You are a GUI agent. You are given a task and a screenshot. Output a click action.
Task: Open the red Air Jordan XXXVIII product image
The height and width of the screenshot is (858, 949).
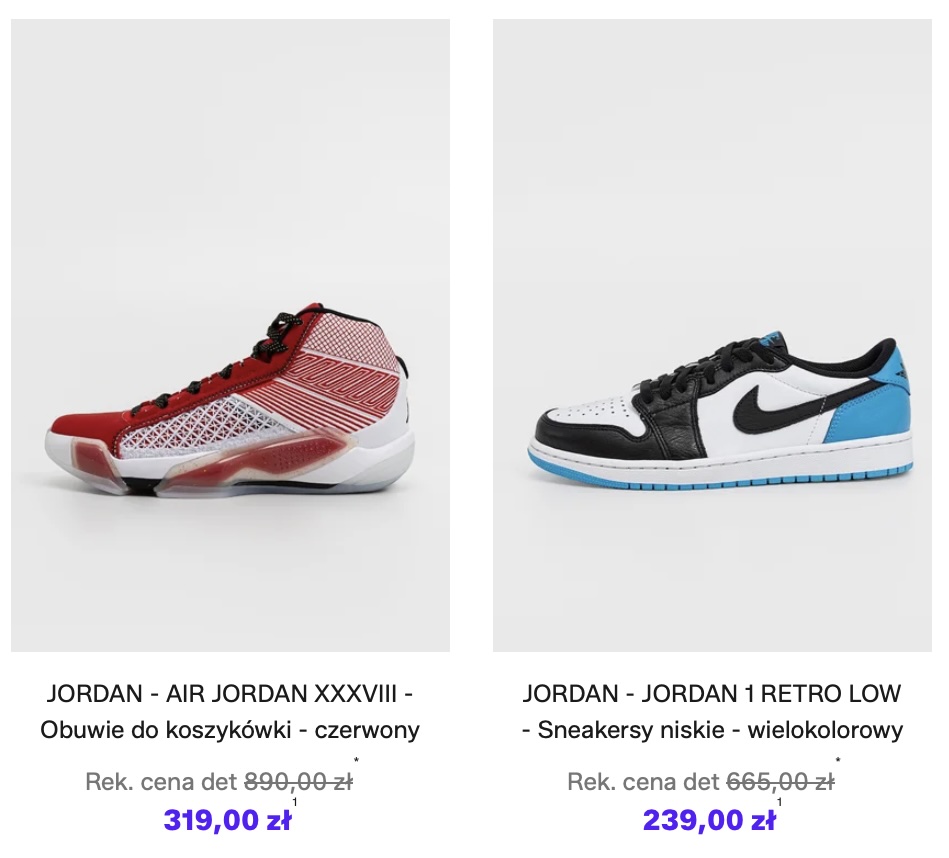click(230, 335)
